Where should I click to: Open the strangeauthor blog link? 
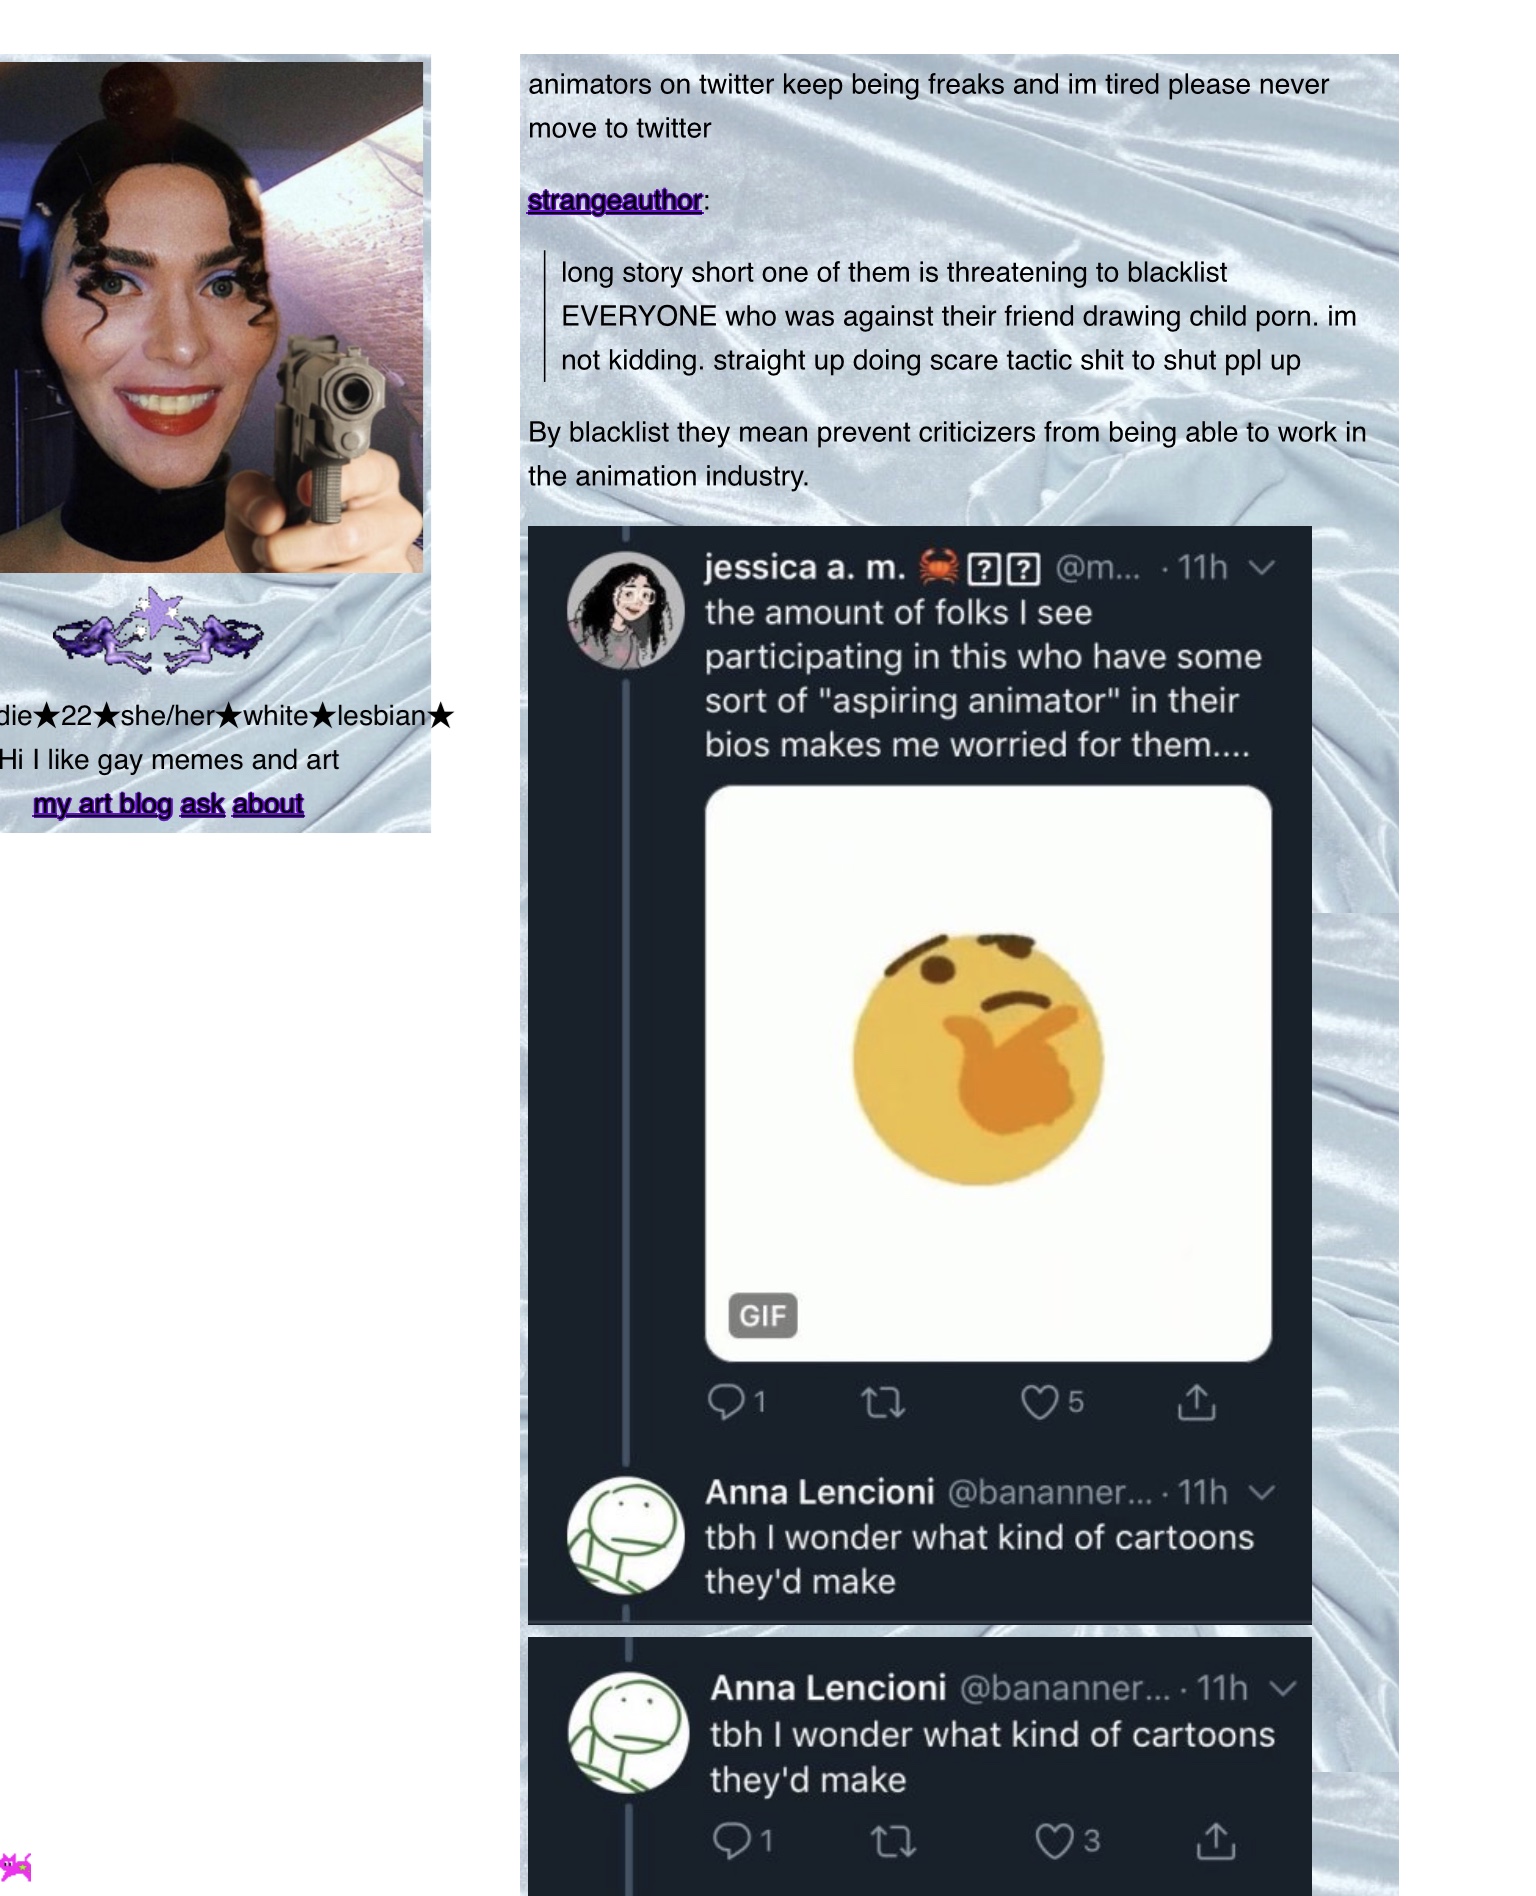pyautogui.click(x=615, y=201)
